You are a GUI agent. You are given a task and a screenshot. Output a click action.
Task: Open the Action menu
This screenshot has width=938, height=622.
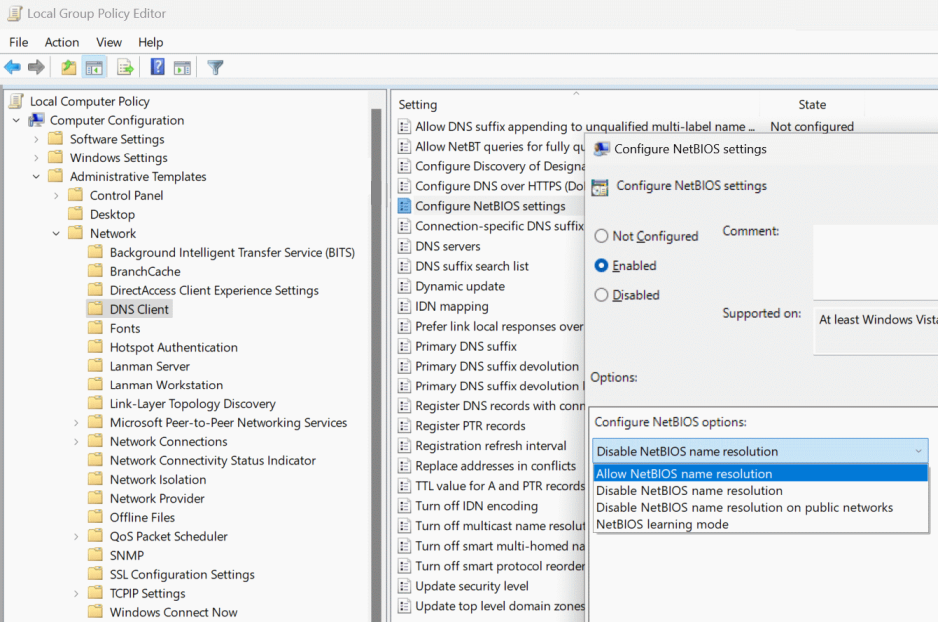61,42
